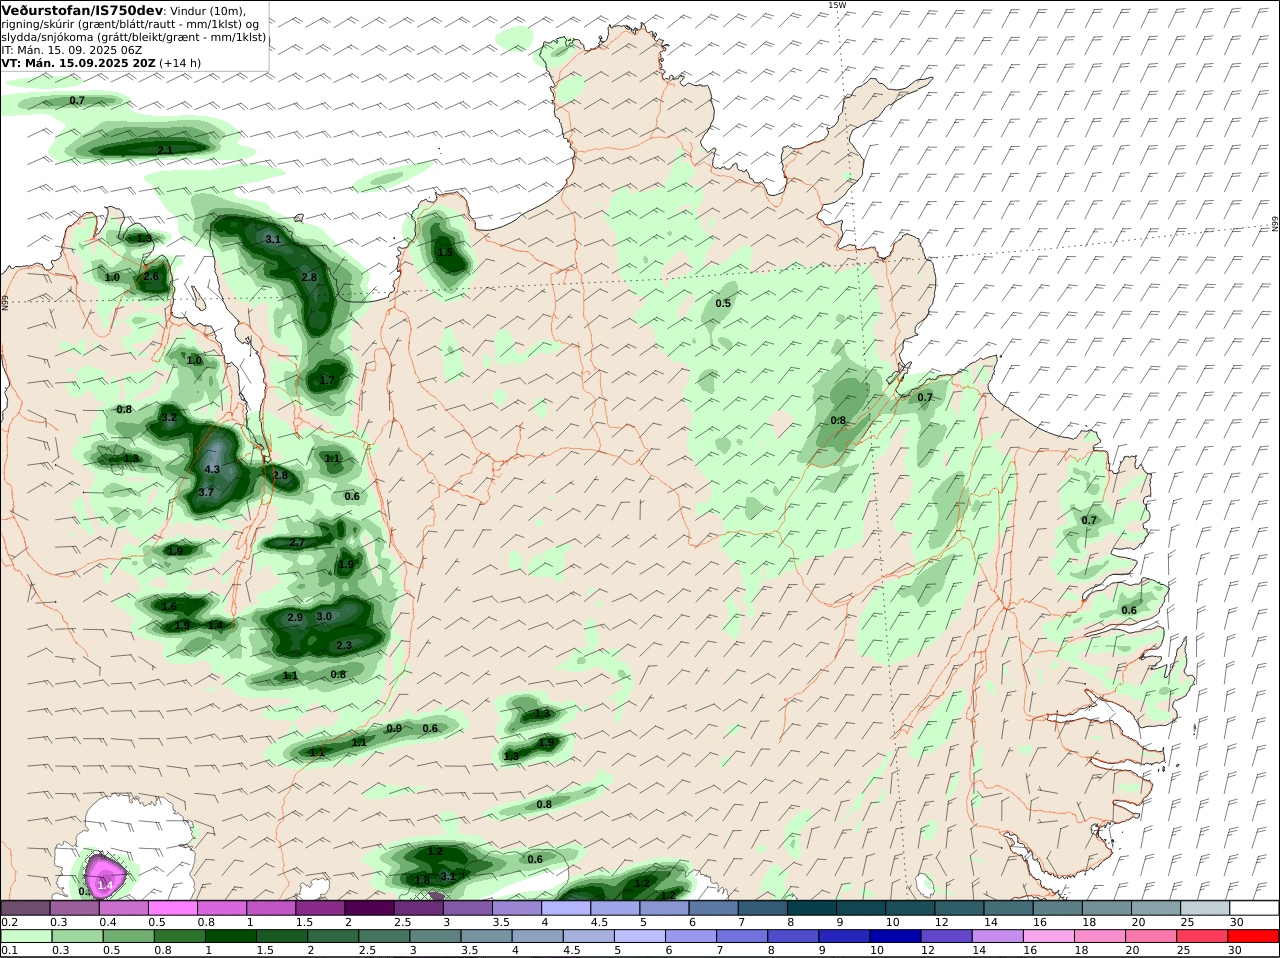Click the '0.2' label in upper legend row
Image resolution: width=1280 pixels, height=958 pixels.
coord(8,922)
